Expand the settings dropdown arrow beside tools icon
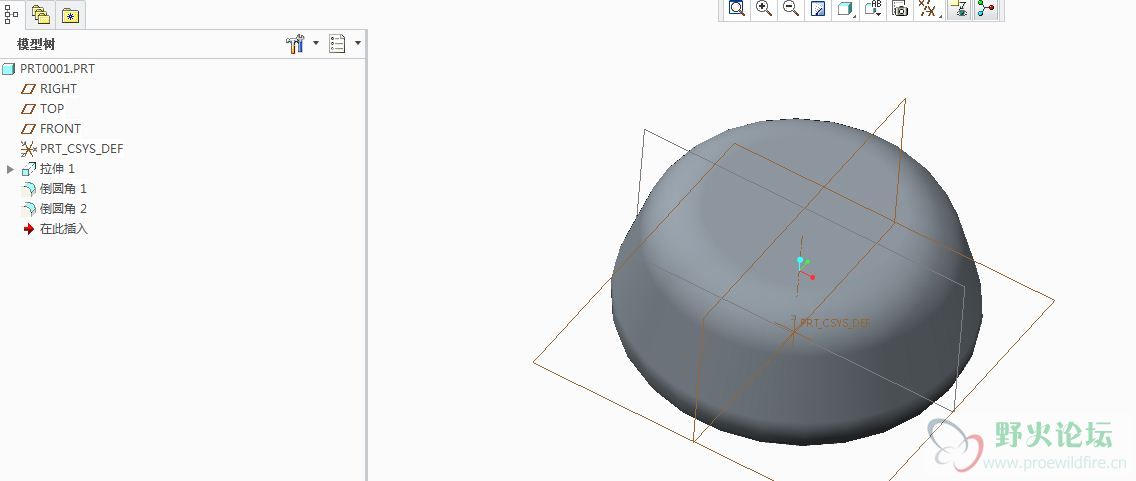1136x481 pixels. (x=316, y=43)
